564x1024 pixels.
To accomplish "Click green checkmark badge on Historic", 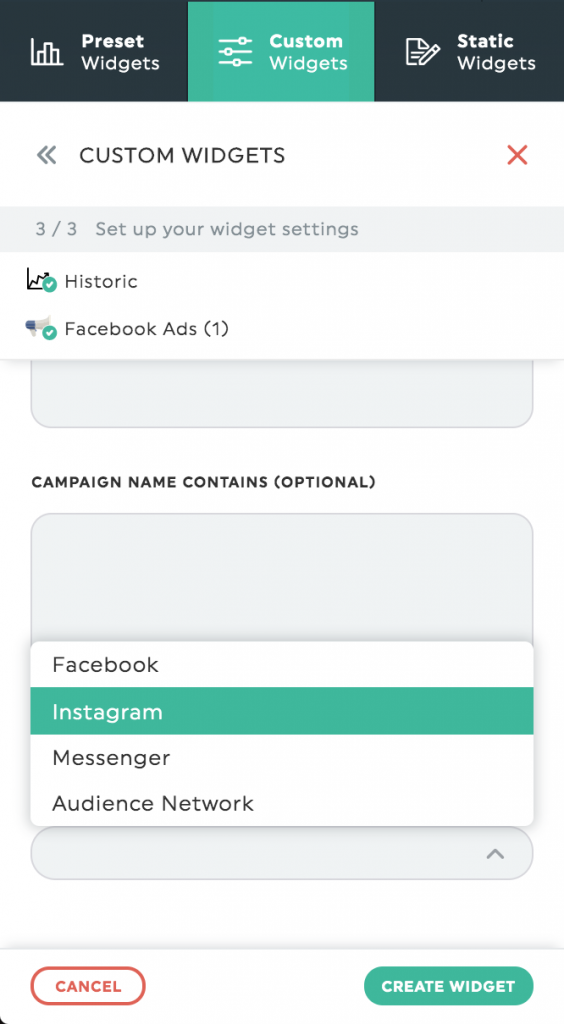I will (x=50, y=285).
